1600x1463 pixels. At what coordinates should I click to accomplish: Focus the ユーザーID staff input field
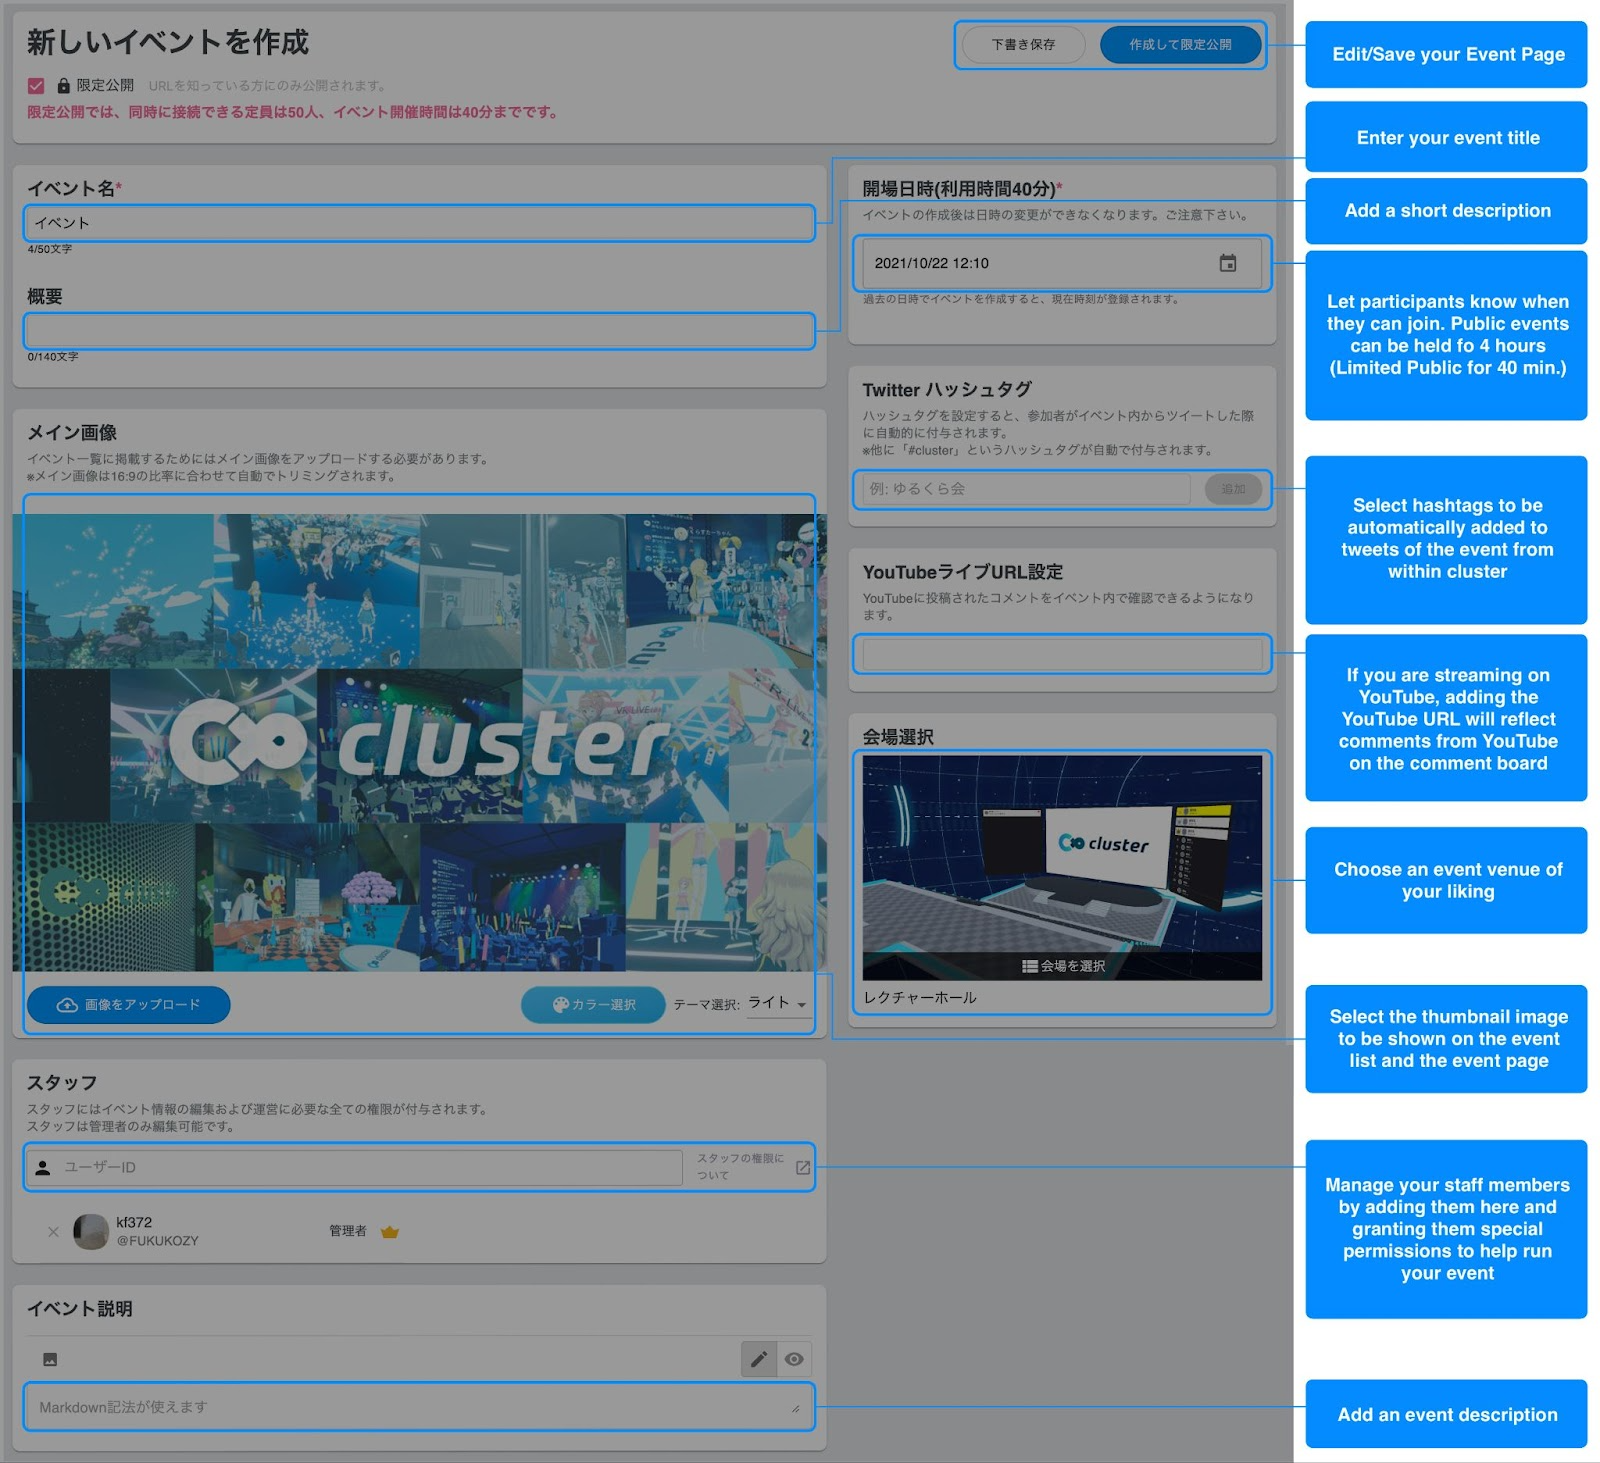354,1167
